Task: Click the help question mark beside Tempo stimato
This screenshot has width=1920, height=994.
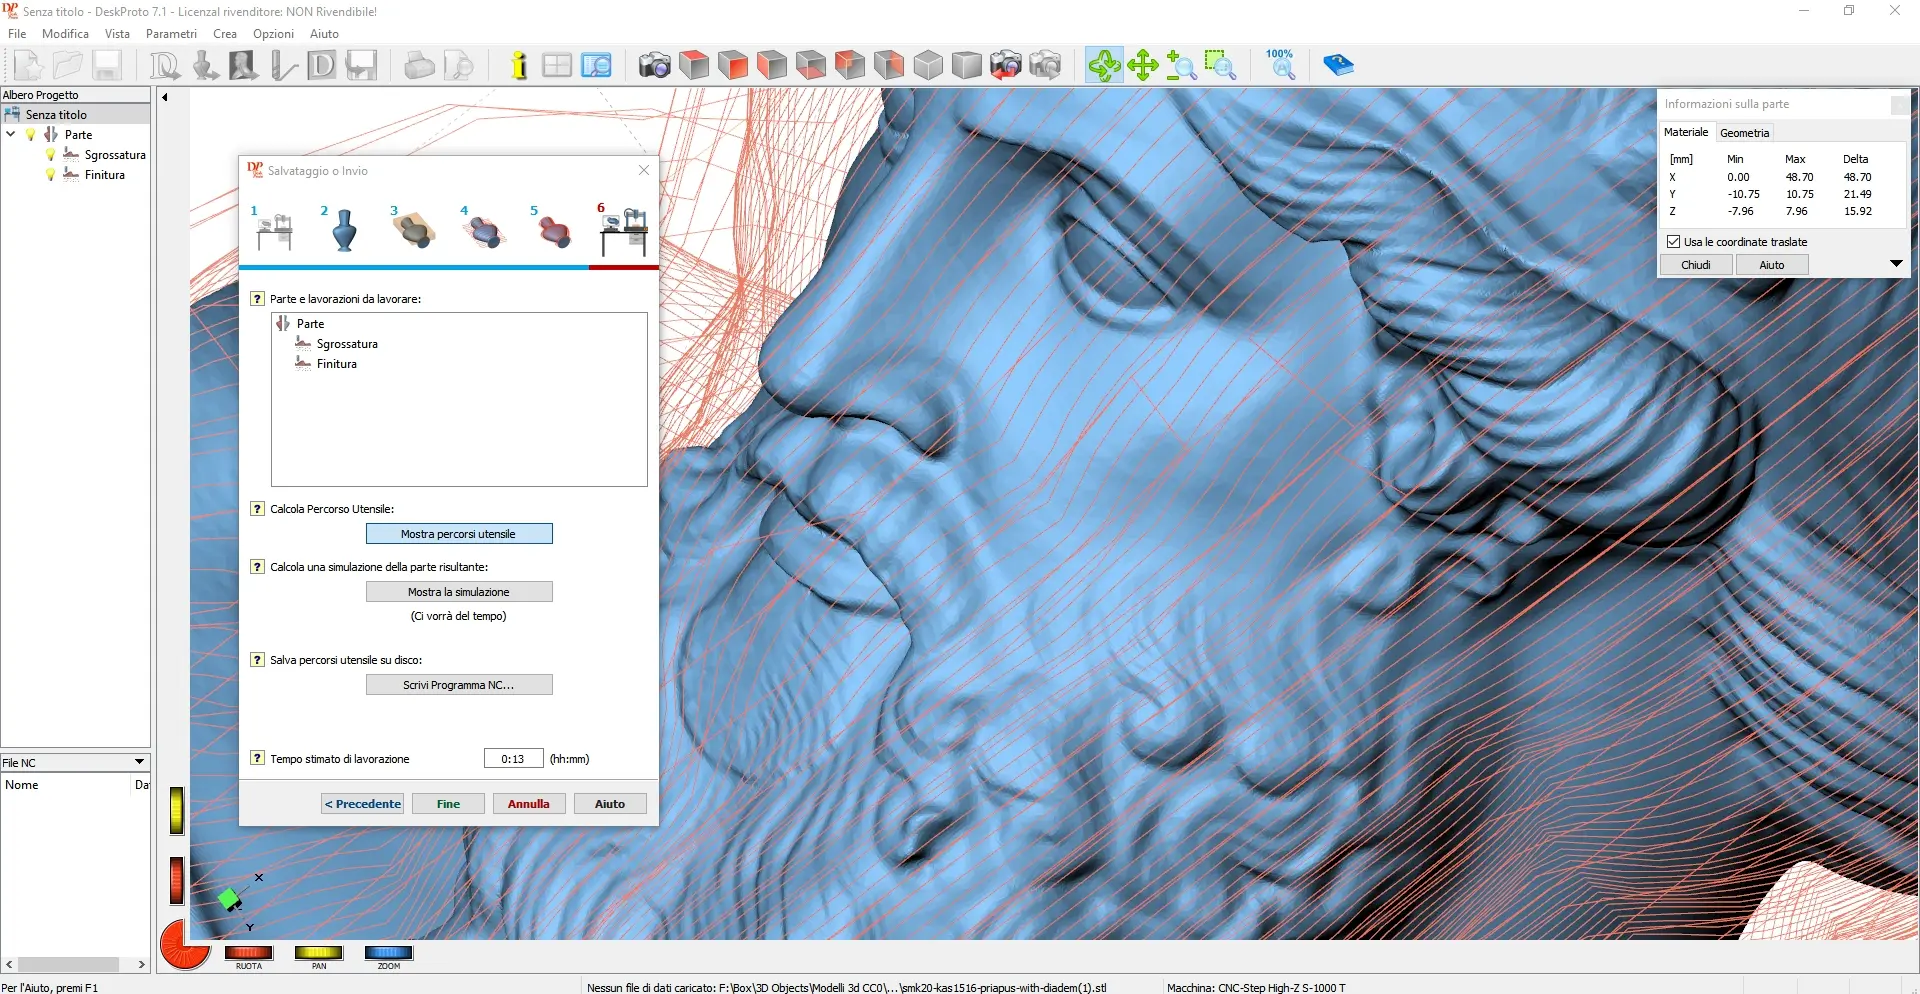Action: (257, 759)
